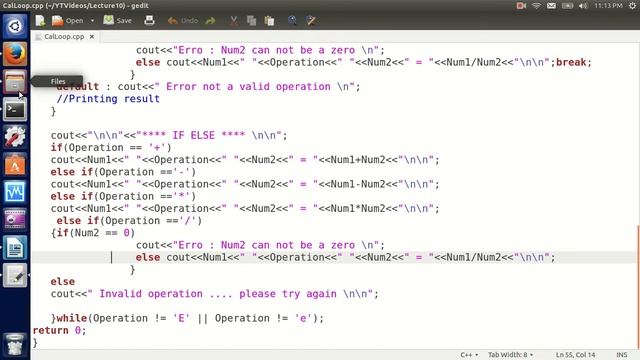Viewport: 640px width, 360px height.
Task: Place cursor in "**** IF ELSE ****" line
Action: [169, 136]
